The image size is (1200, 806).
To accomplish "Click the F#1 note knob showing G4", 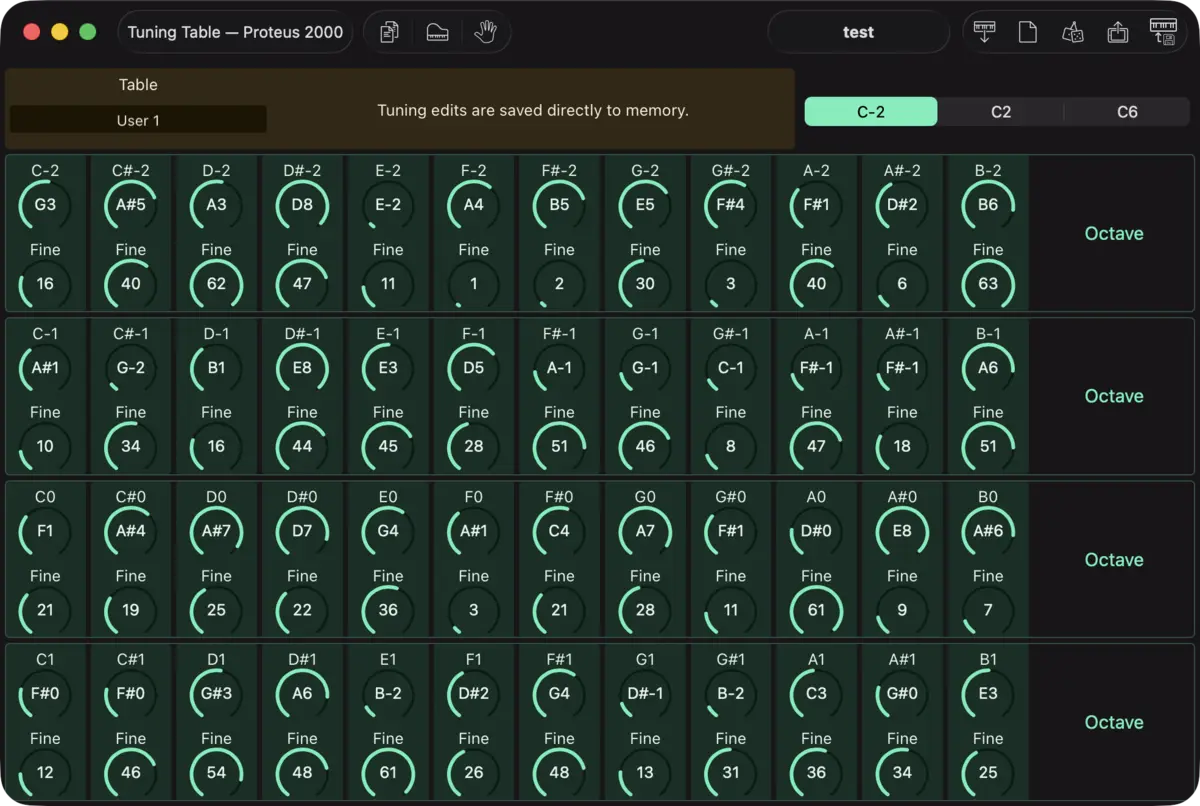I will [559, 694].
